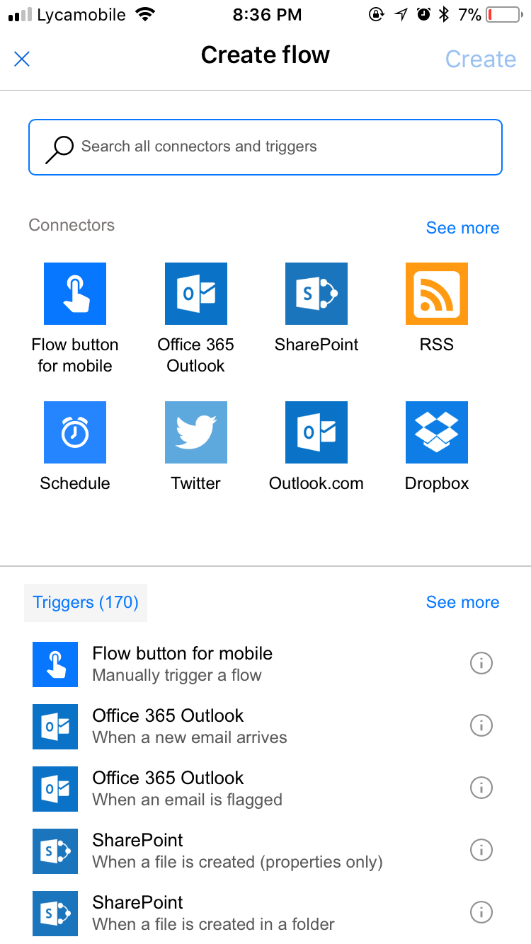The height and width of the screenshot is (944, 531).
Task: Tap the Wi-Fi icon in status bar
Action: click(145, 14)
